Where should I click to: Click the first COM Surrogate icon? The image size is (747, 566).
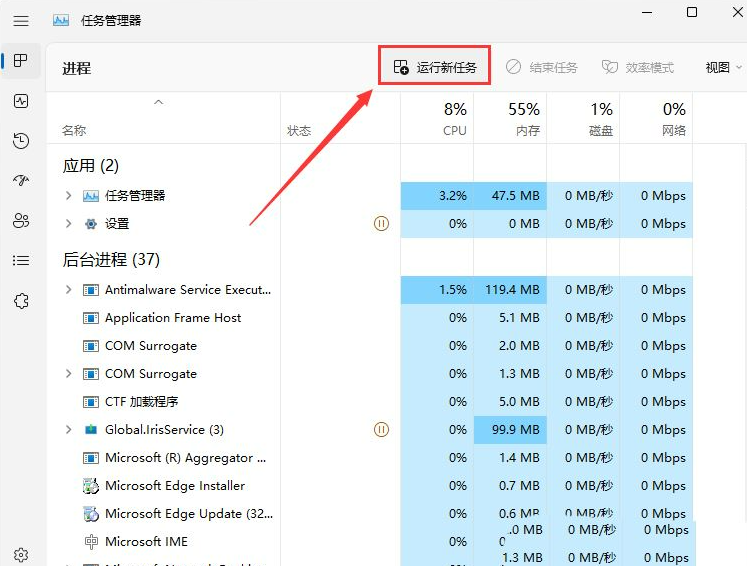click(x=91, y=345)
